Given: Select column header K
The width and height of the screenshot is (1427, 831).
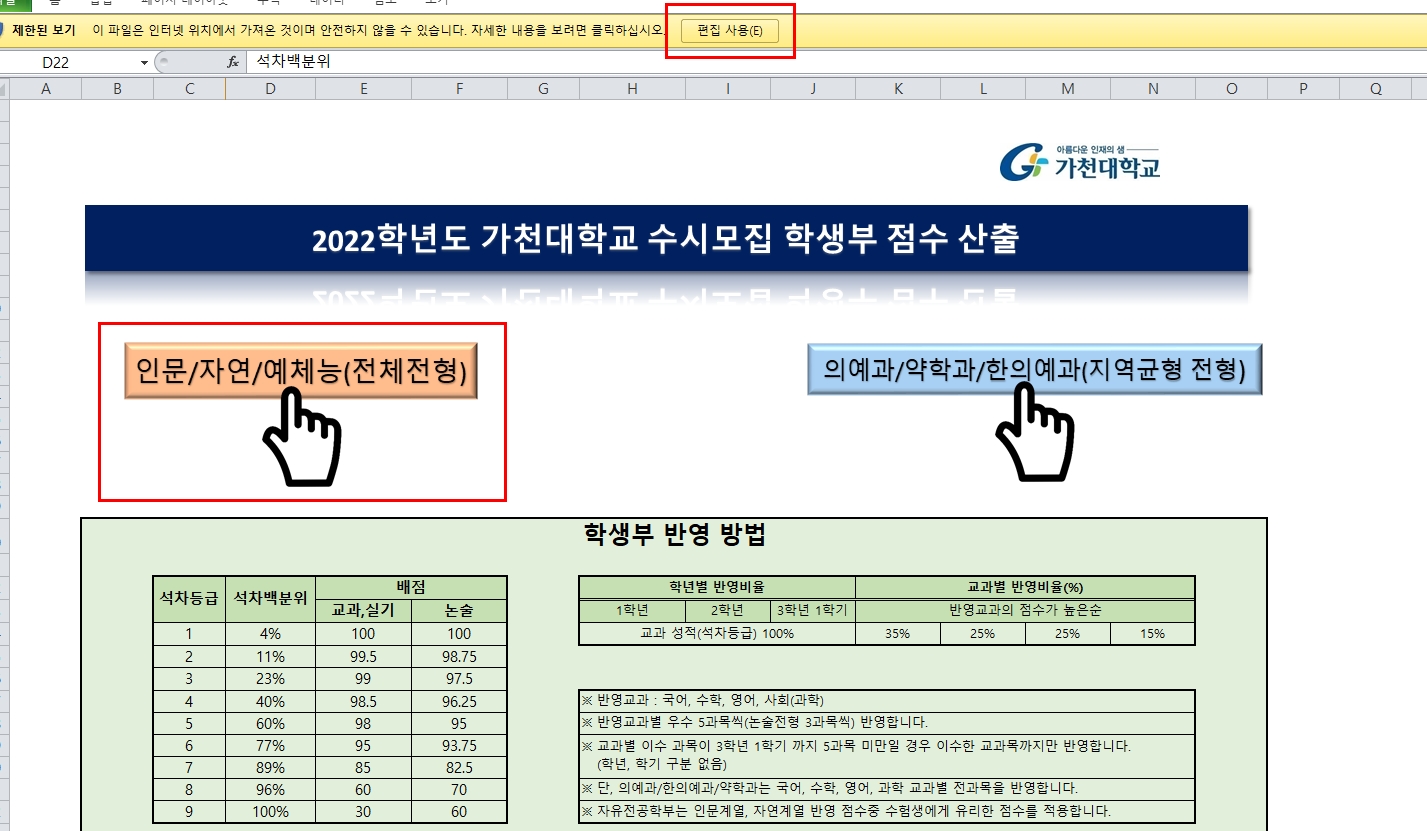Looking at the screenshot, I should pyautogui.click(x=898, y=89).
